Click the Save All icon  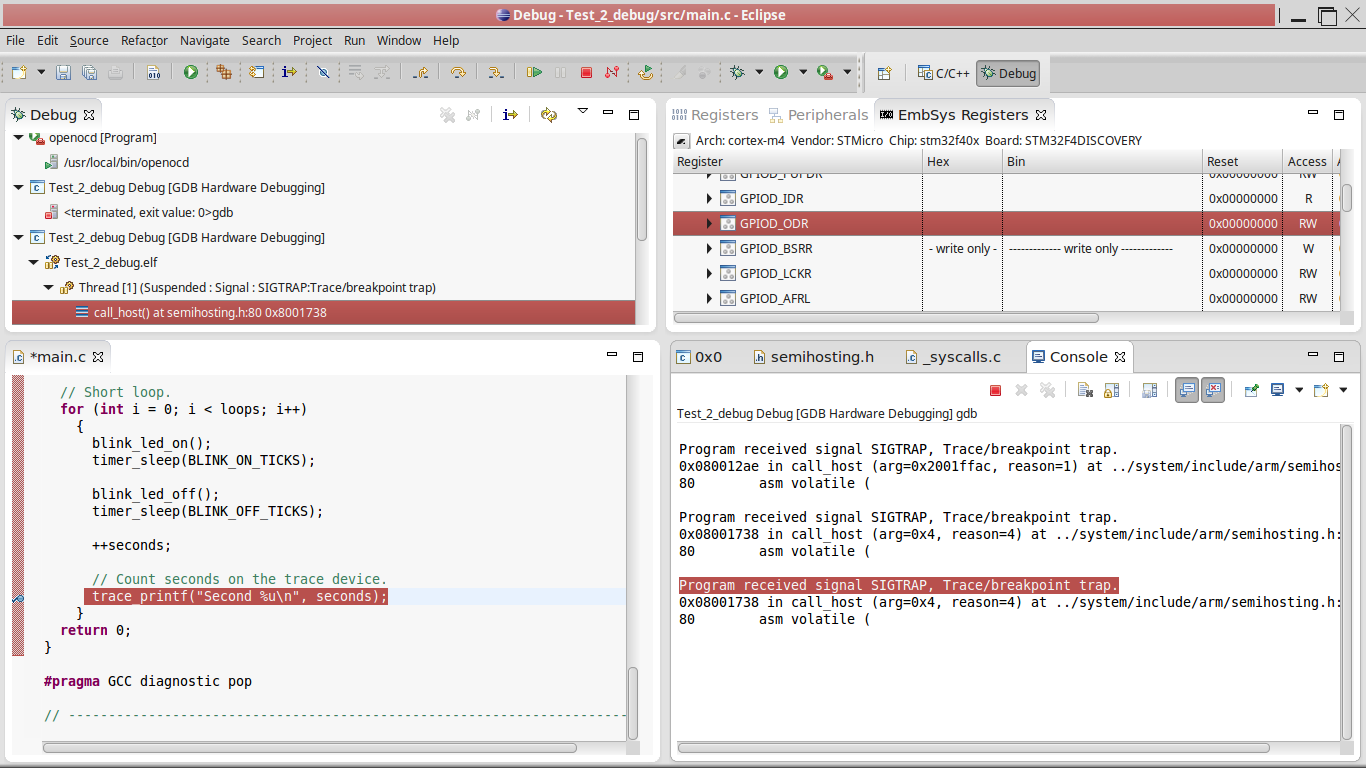coord(88,72)
